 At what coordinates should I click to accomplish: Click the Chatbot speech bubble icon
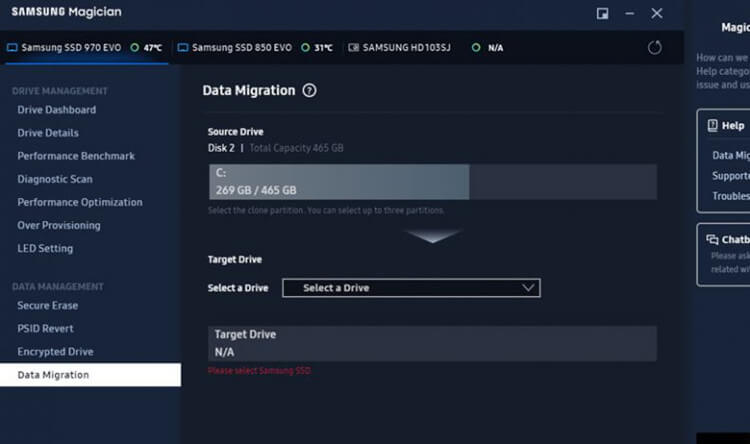point(712,239)
